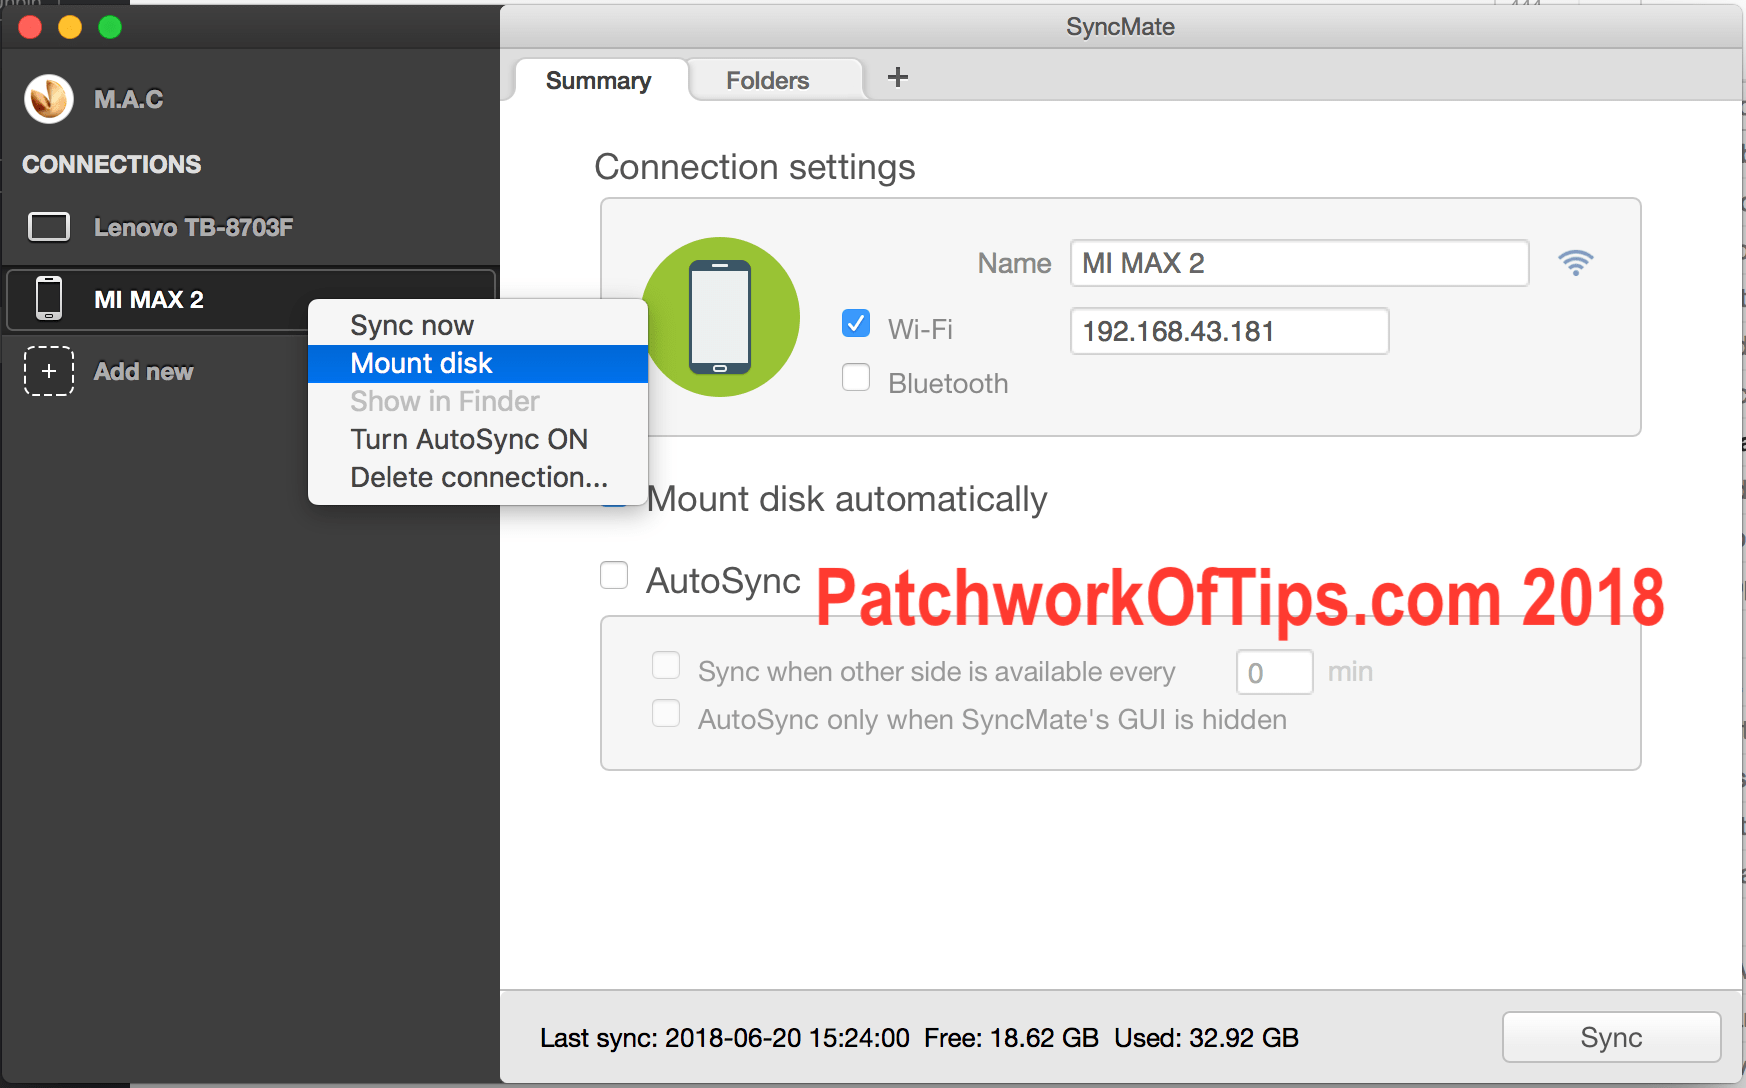Toggle Sync when other side is available

point(666,665)
